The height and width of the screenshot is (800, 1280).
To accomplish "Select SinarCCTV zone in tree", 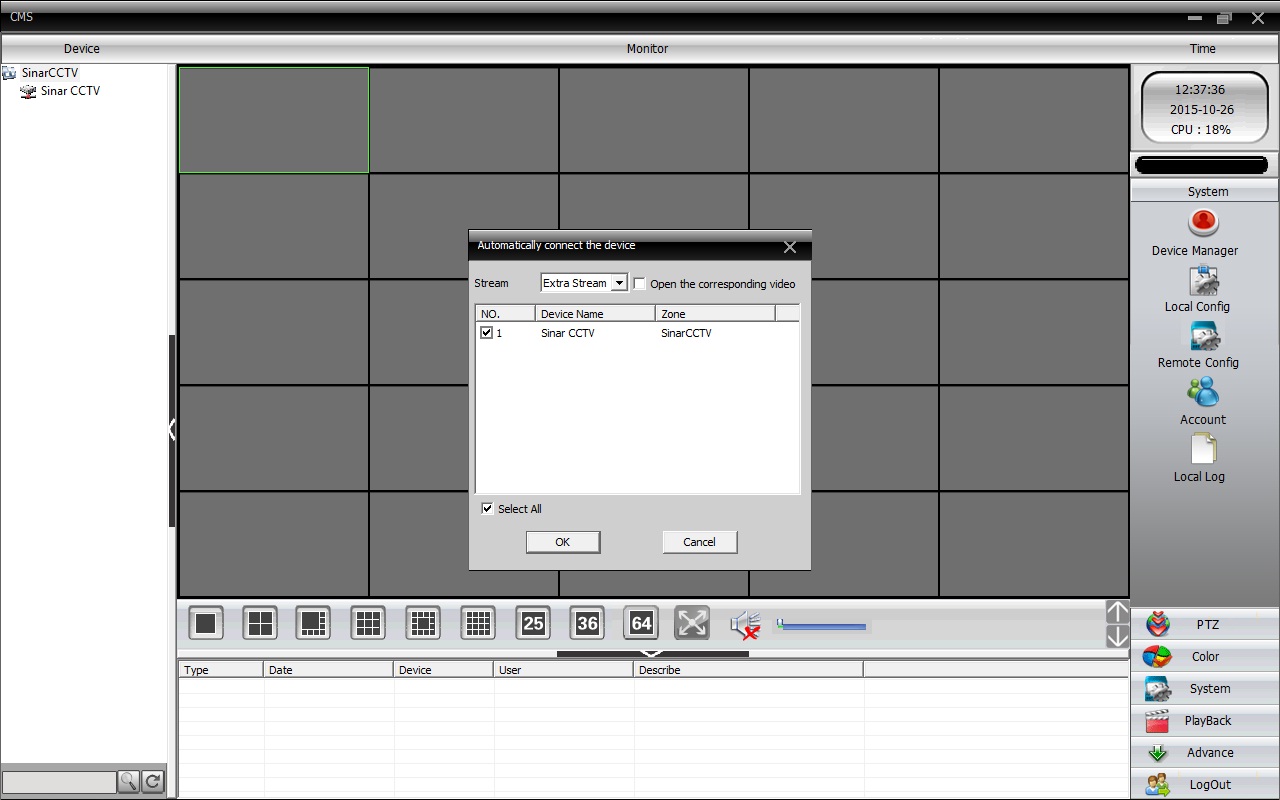I will [49, 73].
